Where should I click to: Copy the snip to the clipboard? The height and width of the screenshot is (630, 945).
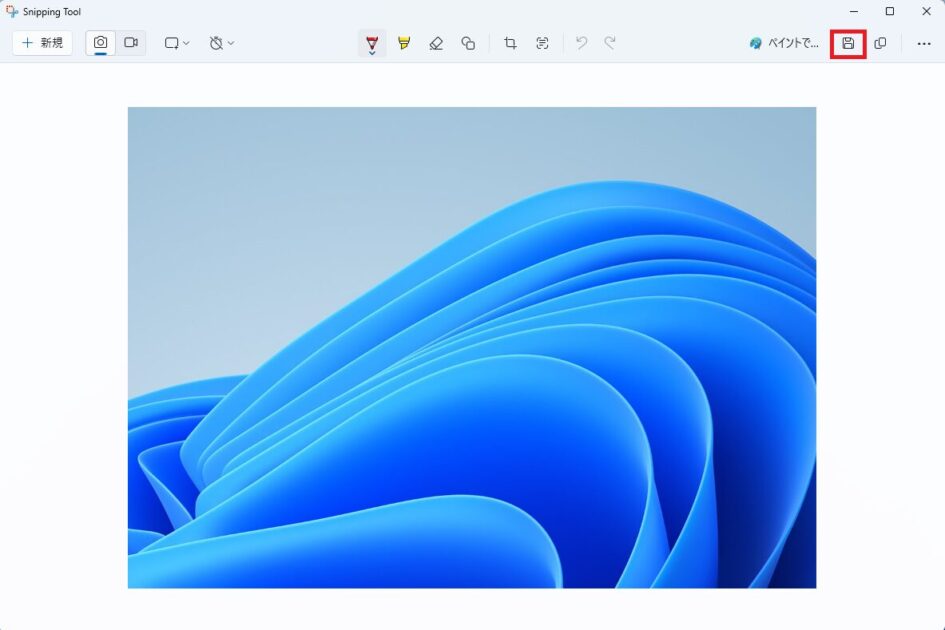[x=881, y=43]
